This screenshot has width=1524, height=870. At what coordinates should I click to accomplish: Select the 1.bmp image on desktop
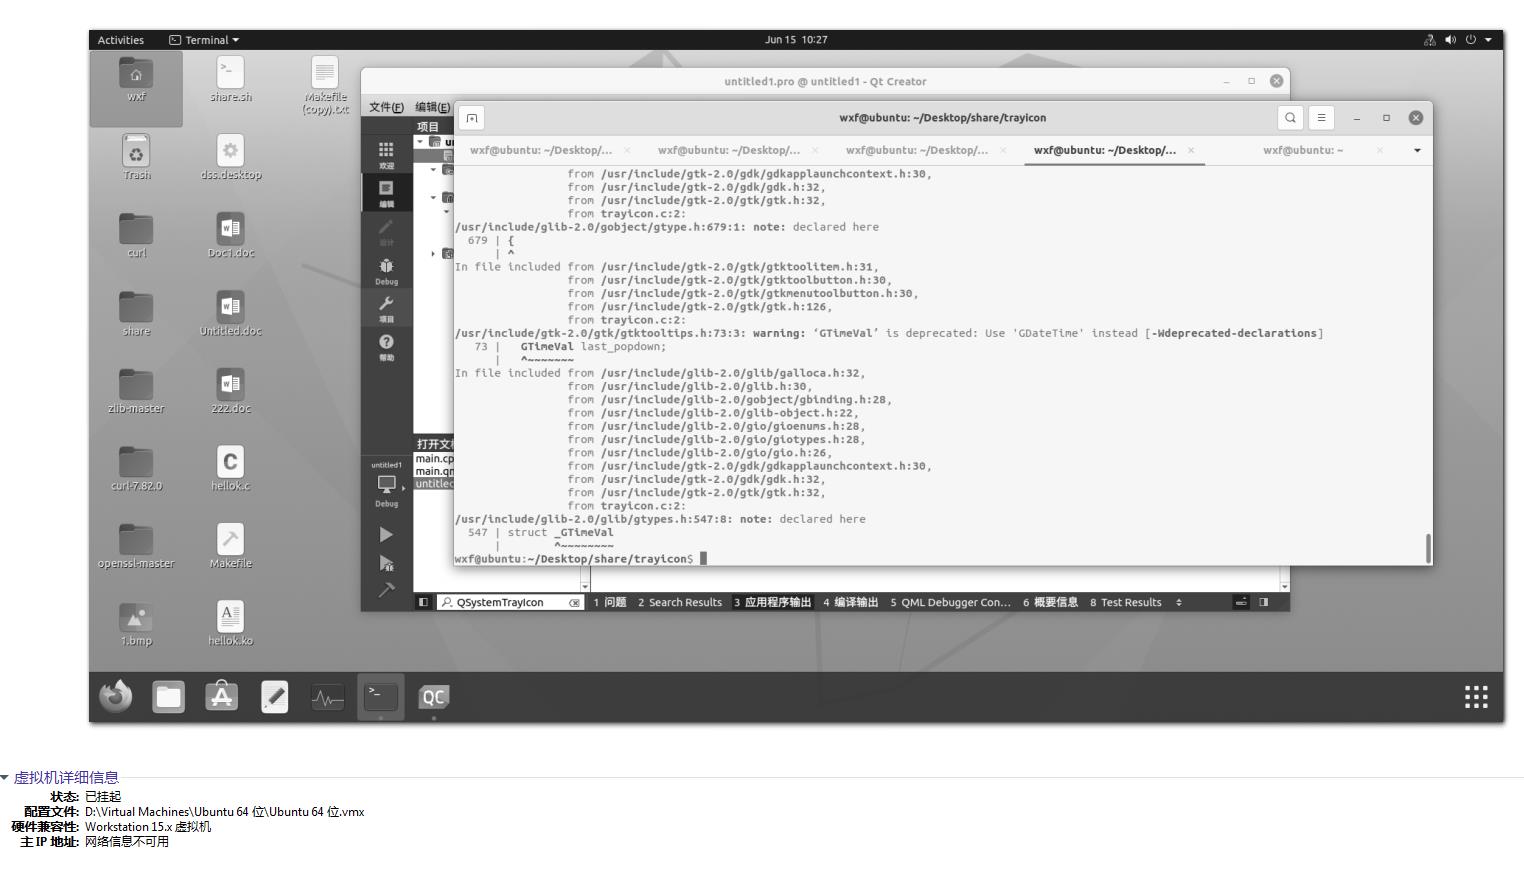tap(137, 625)
